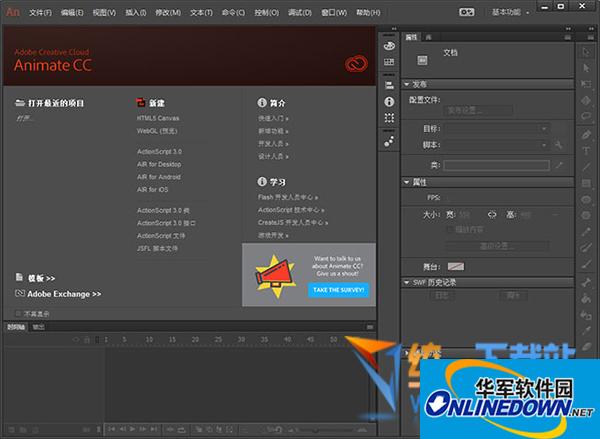The image size is (600, 439).
Task: Open the collapsed Color panel icon
Action: (x=389, y=46)
